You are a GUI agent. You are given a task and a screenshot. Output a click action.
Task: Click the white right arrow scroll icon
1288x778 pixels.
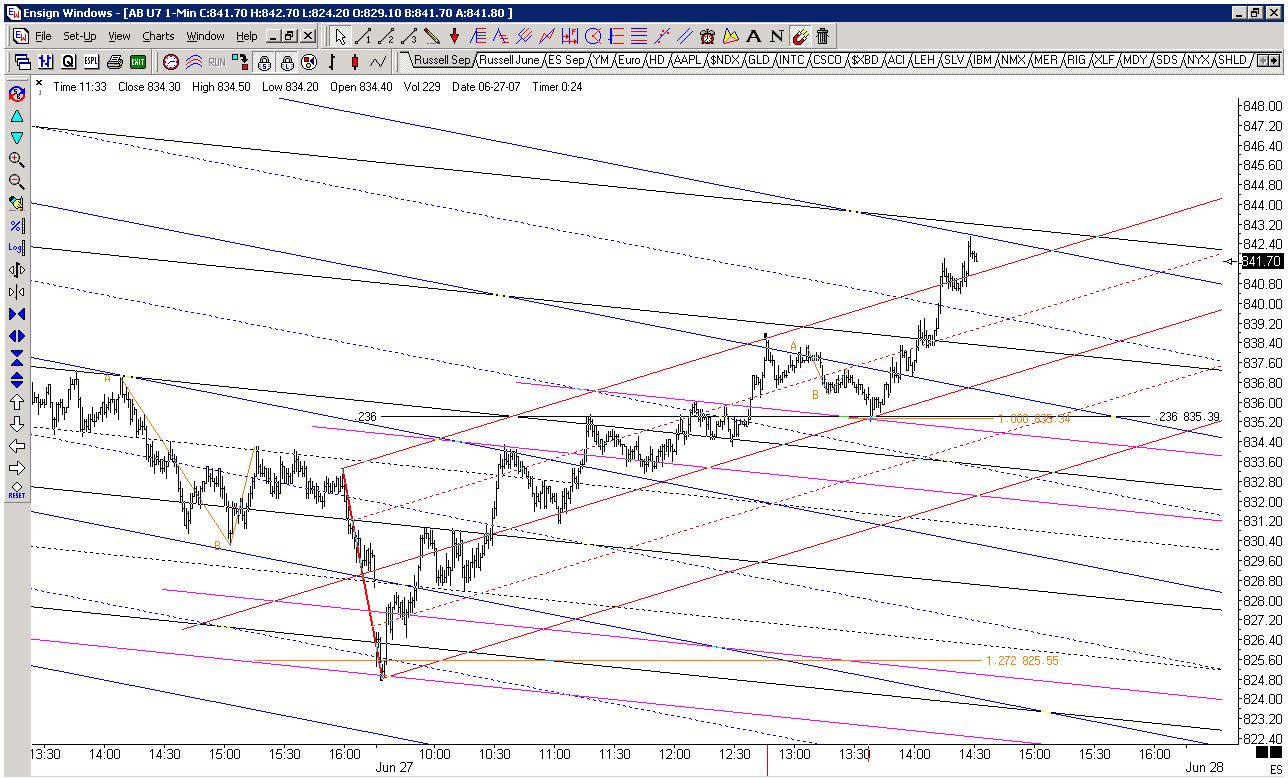click(17, 467)
